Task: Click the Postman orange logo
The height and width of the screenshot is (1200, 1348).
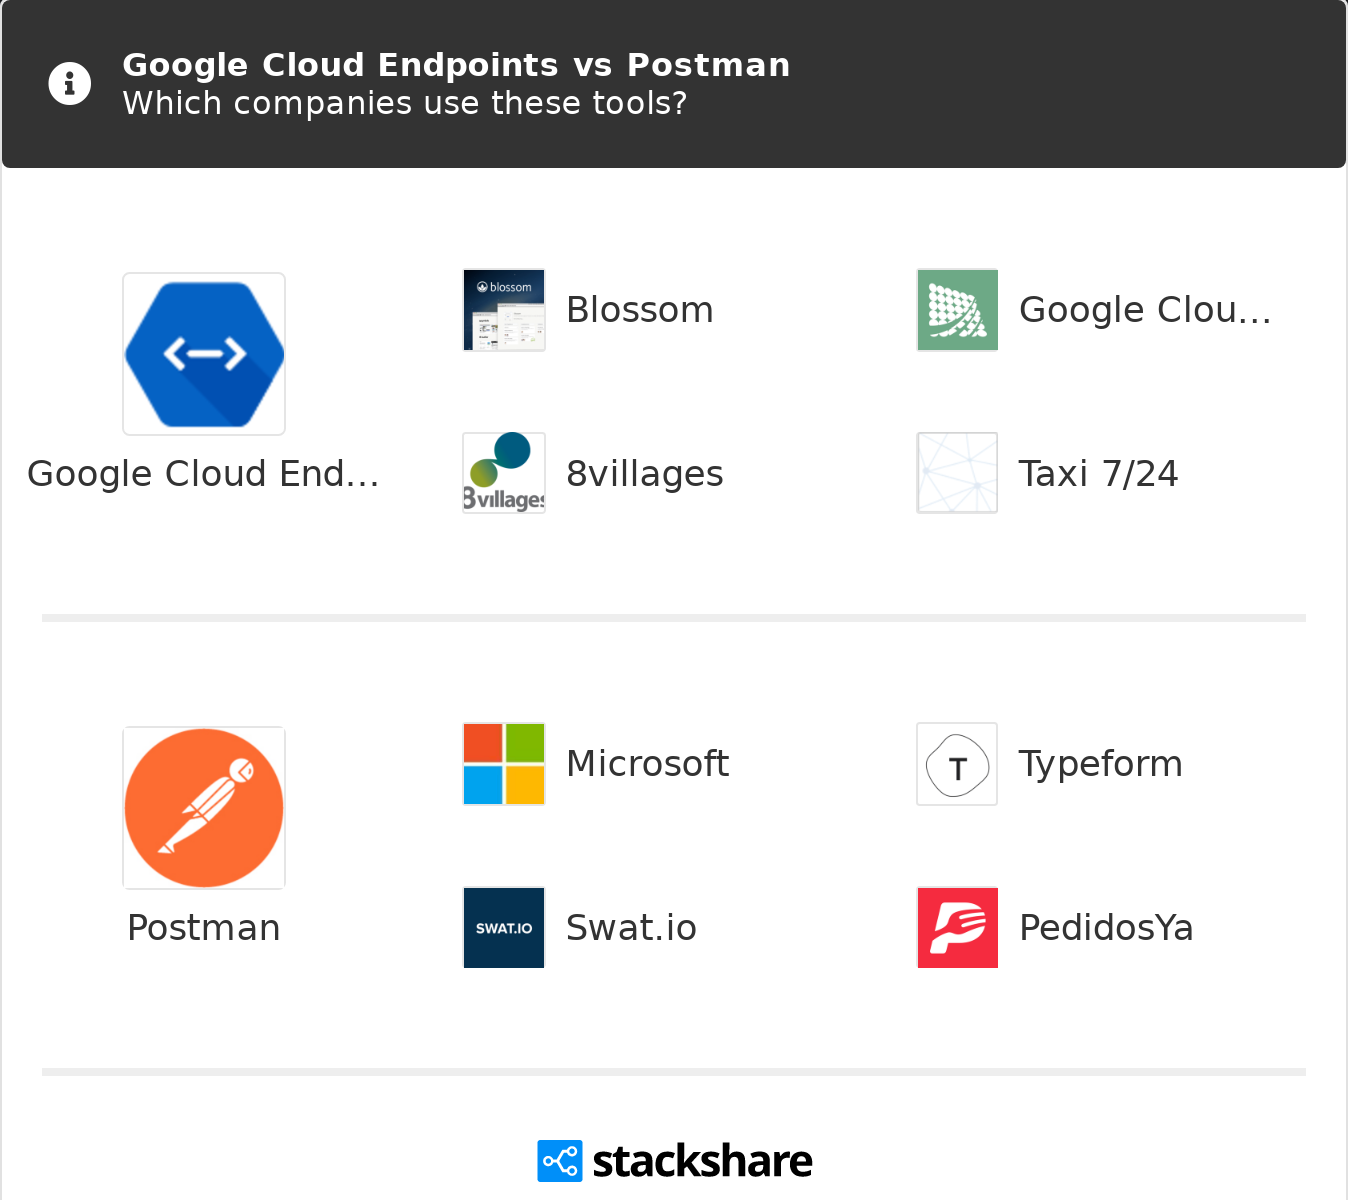Action: 204,808
